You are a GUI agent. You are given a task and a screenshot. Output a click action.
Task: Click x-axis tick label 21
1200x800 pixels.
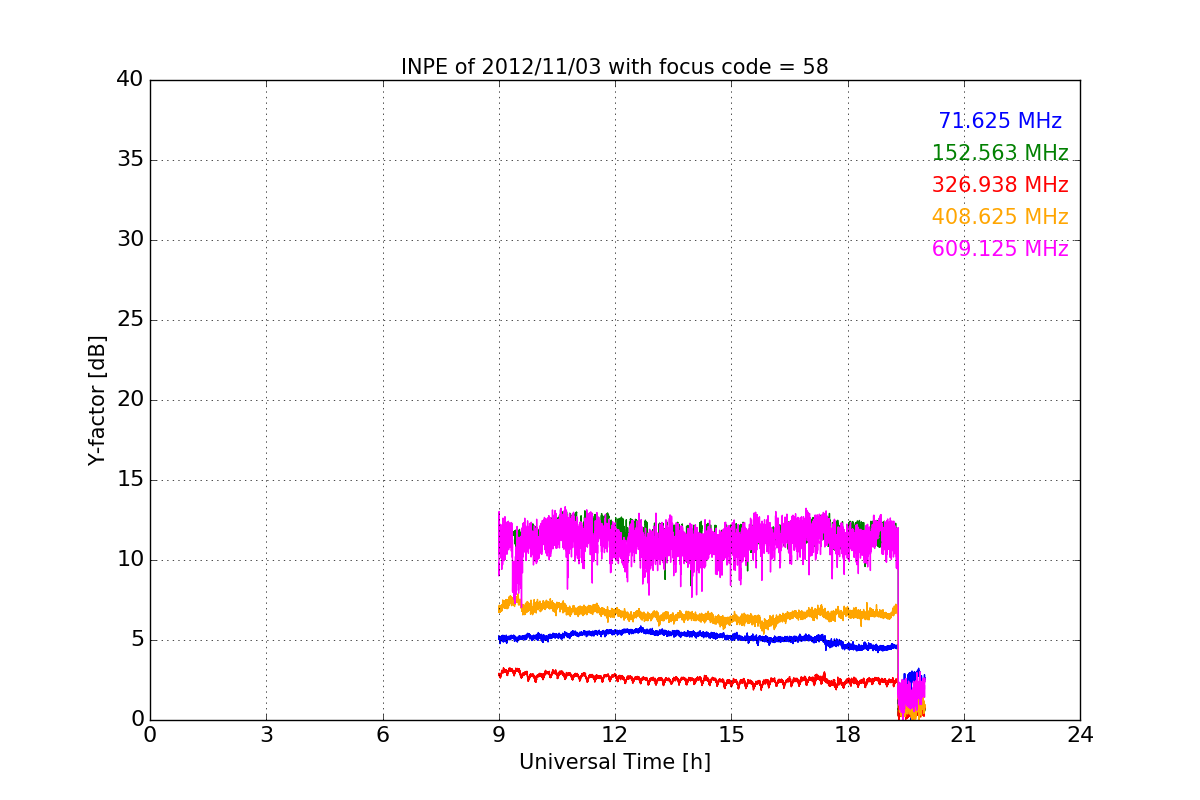pyautogui.click(x=964, y=735)
